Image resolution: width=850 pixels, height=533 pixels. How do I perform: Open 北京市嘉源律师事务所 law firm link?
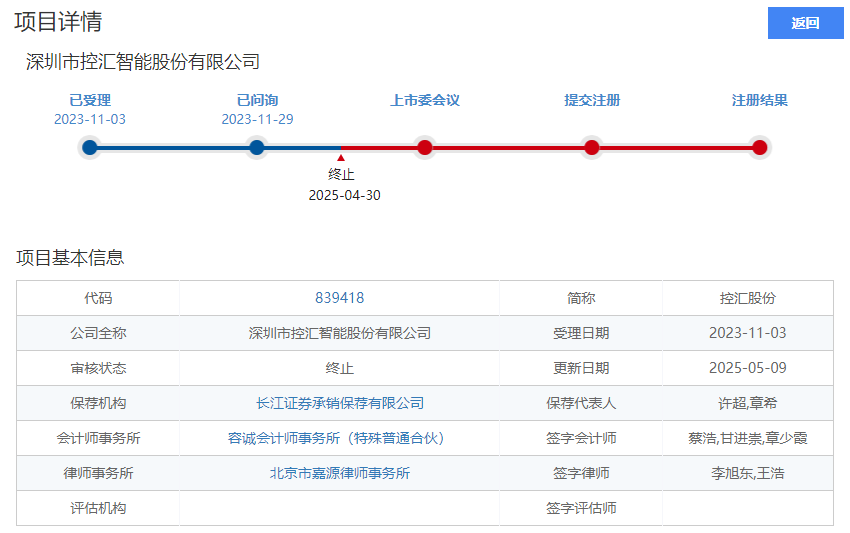point(339,473)
